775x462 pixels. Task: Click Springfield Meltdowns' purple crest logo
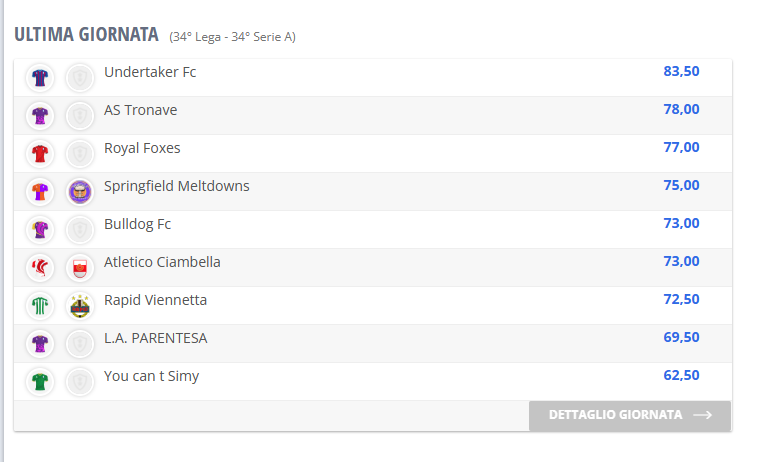[80, 192]
